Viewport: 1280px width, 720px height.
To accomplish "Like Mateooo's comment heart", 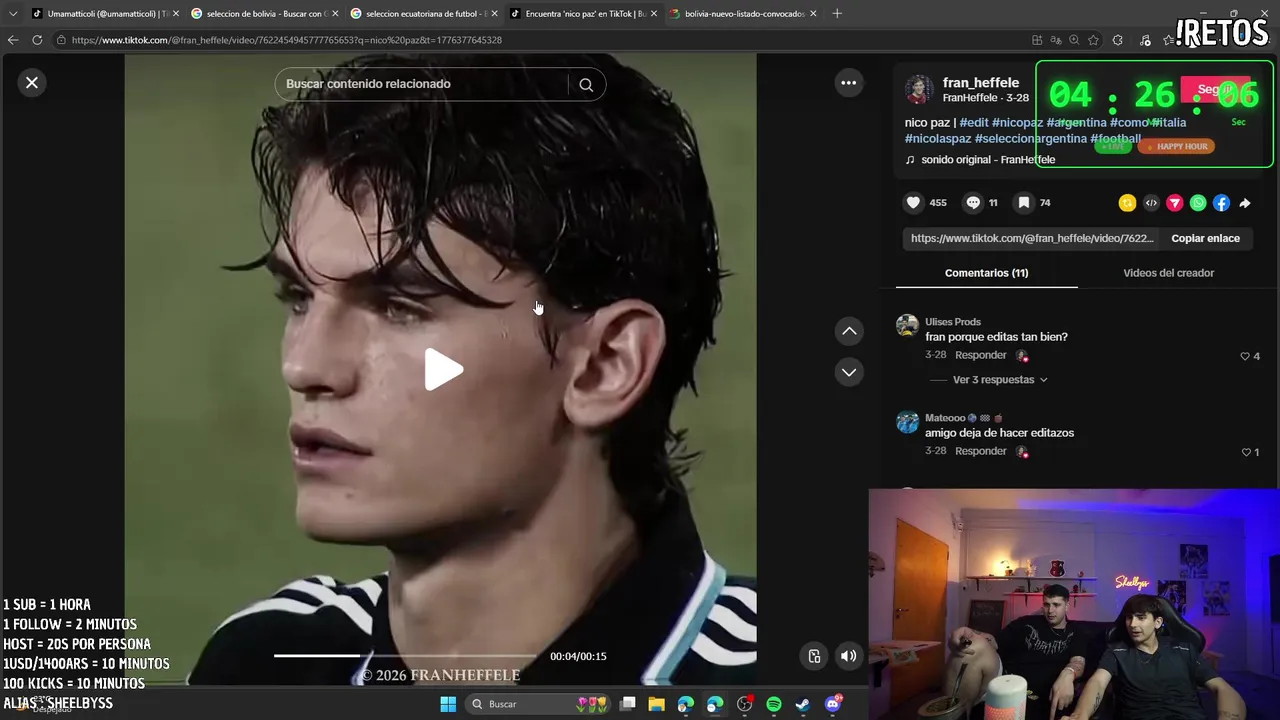I will tap(1245, 452).
